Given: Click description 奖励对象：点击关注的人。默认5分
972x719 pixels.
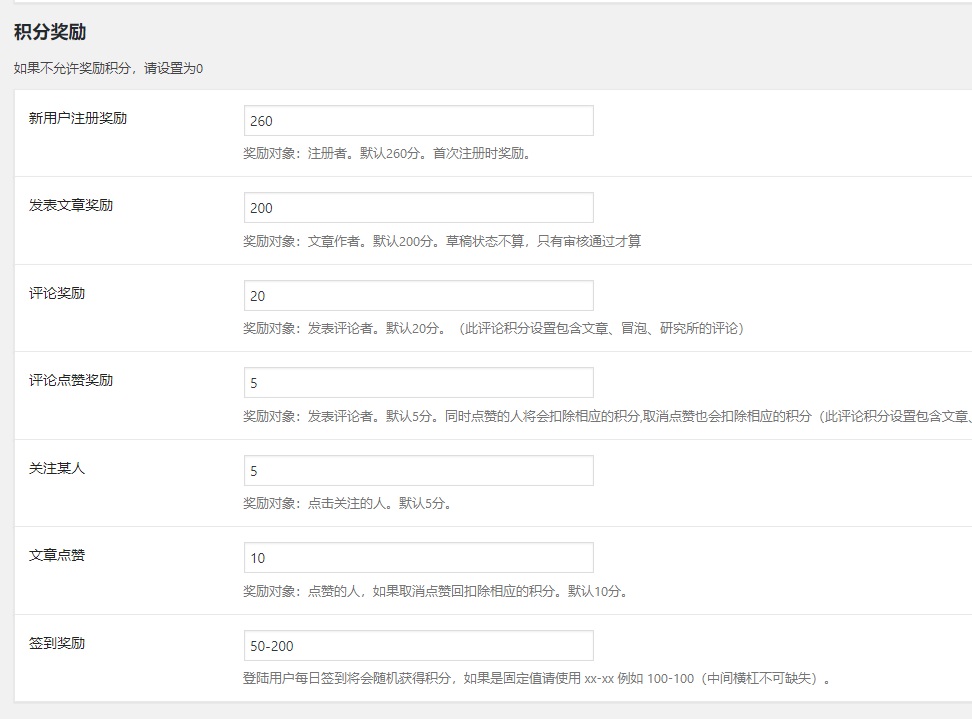Looking at the screenshot, I should (348, 503).
